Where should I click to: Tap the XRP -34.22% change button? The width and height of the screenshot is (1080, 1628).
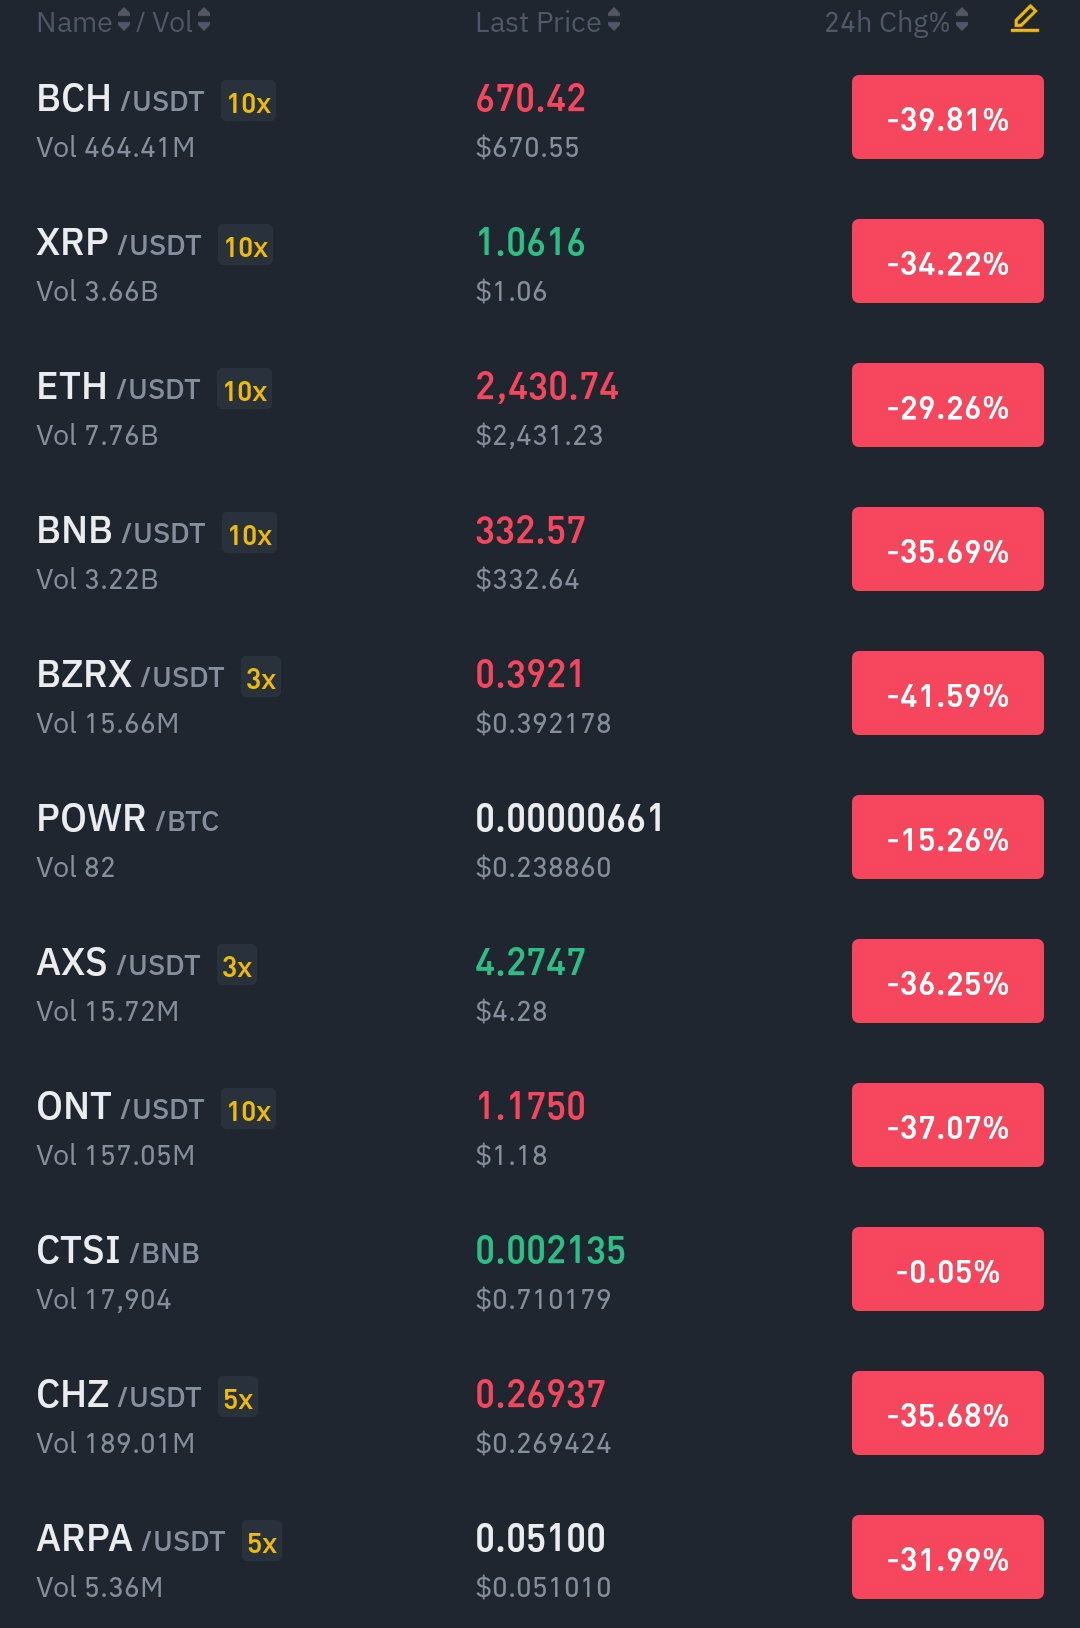[x=948, y=261]
